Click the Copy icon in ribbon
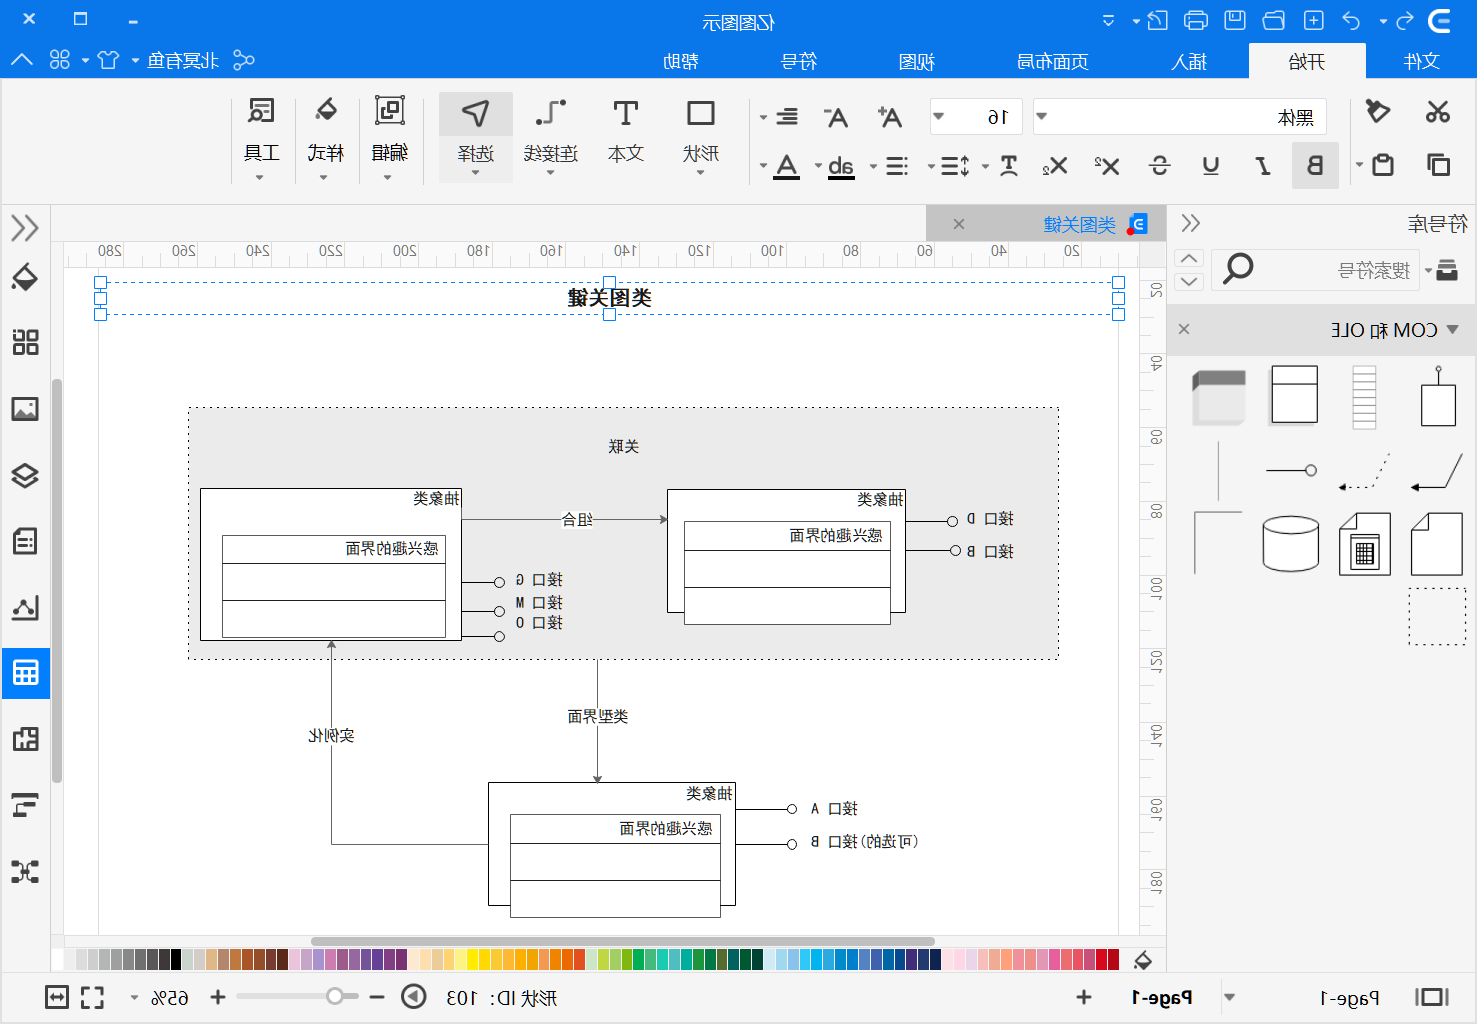The height and width of the screenshot is (1024, 1477). tap(1438, 165)
